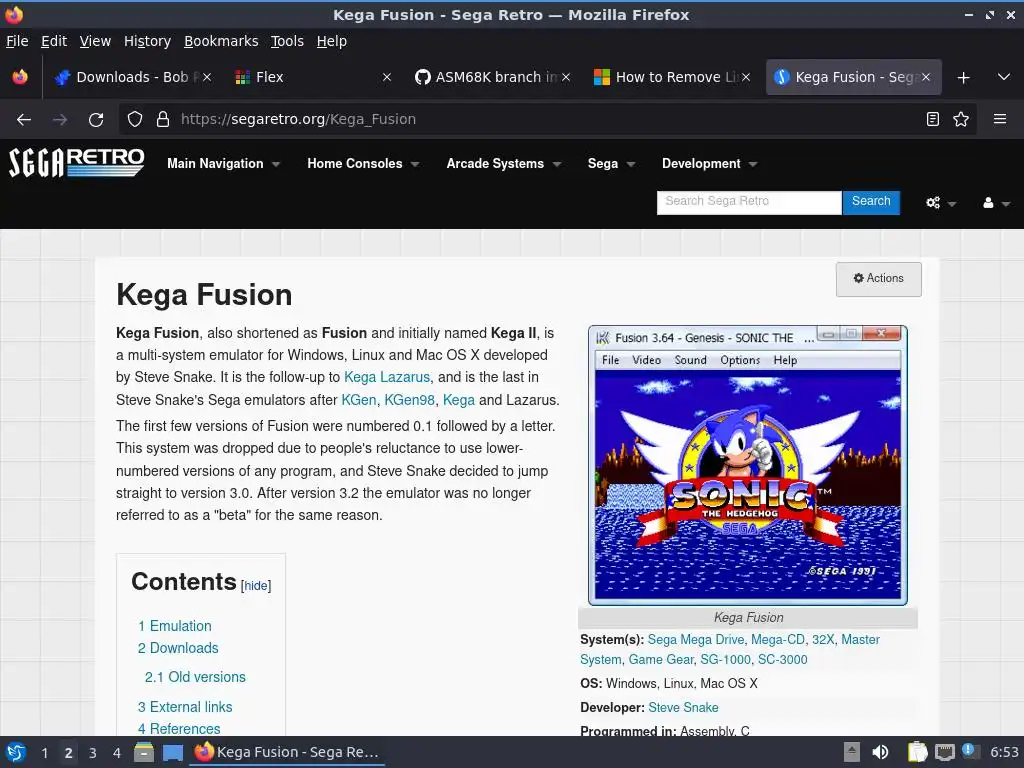This screenshot has height=768, width=1024.
Task: Open the History menu
Action: pyautogui.click(x=147, y=41)
